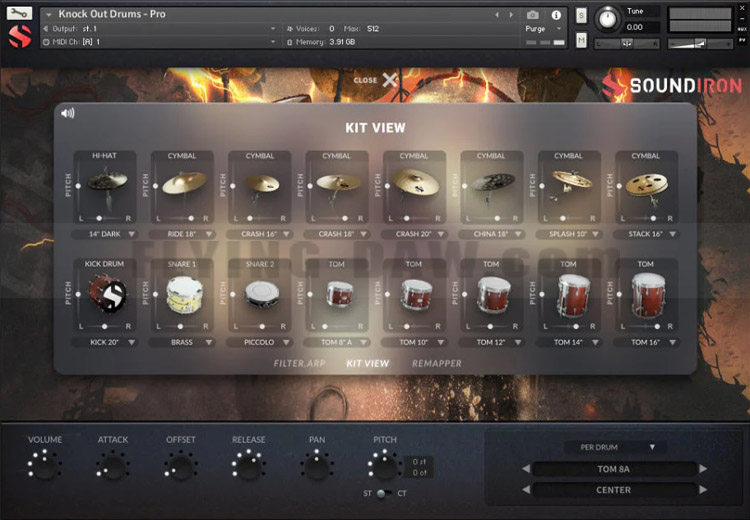Click the Tune value 0.00 field
The image size is (750, 520).
point(641,27)
